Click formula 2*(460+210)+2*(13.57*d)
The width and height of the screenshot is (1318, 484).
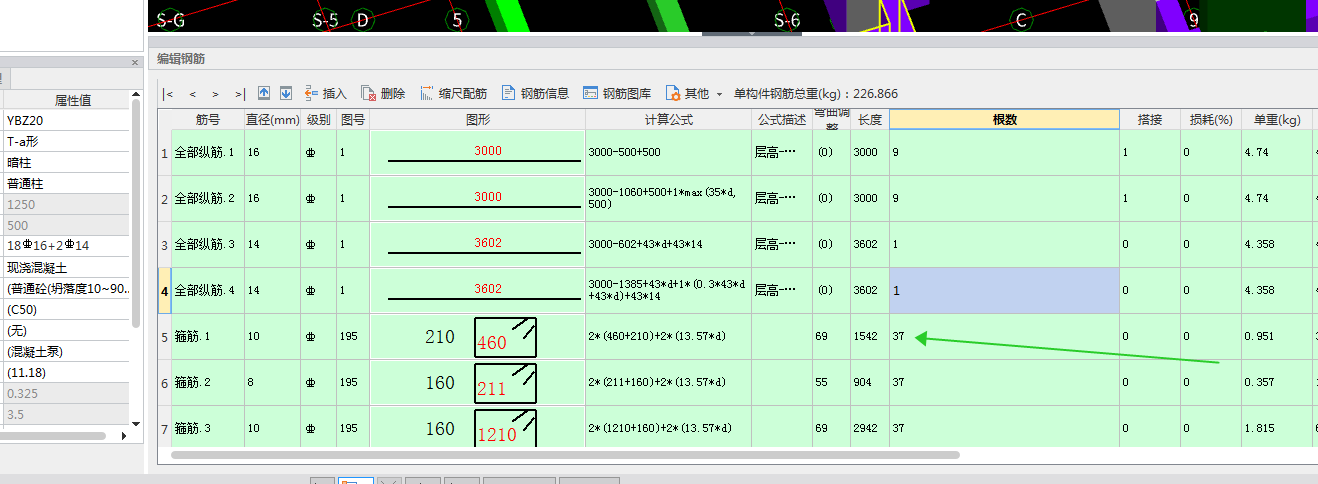point(668,336)
